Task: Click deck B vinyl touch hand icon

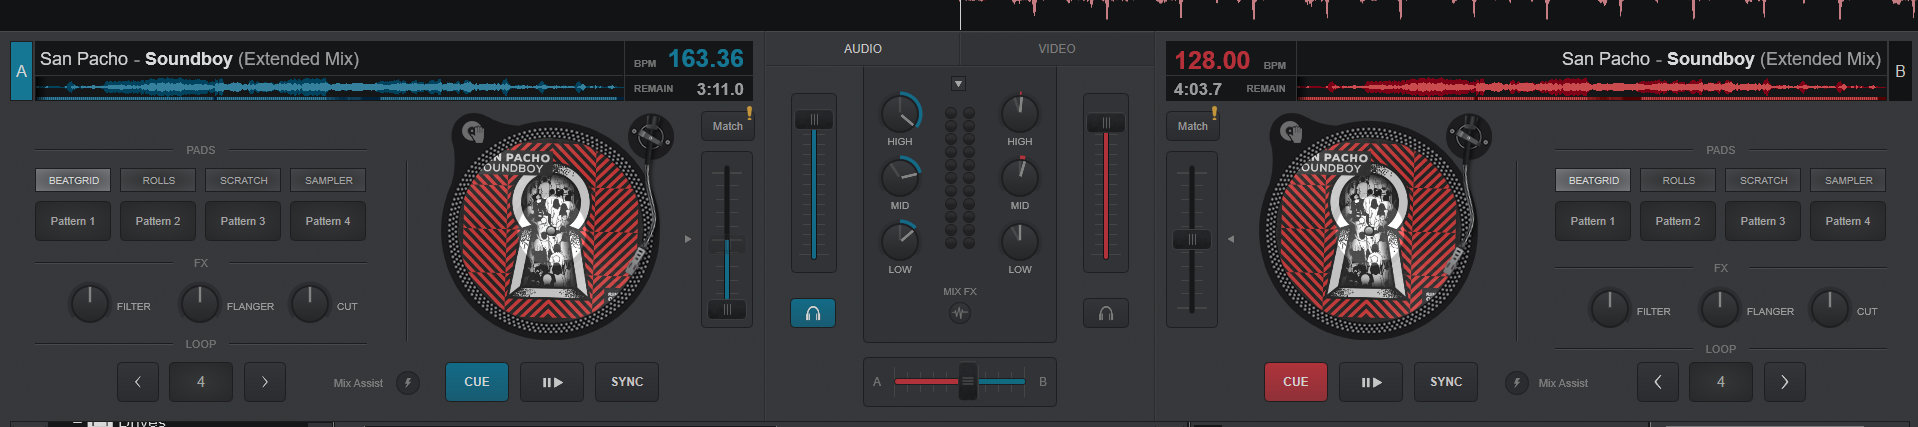Action: (x=1291, y=131)
